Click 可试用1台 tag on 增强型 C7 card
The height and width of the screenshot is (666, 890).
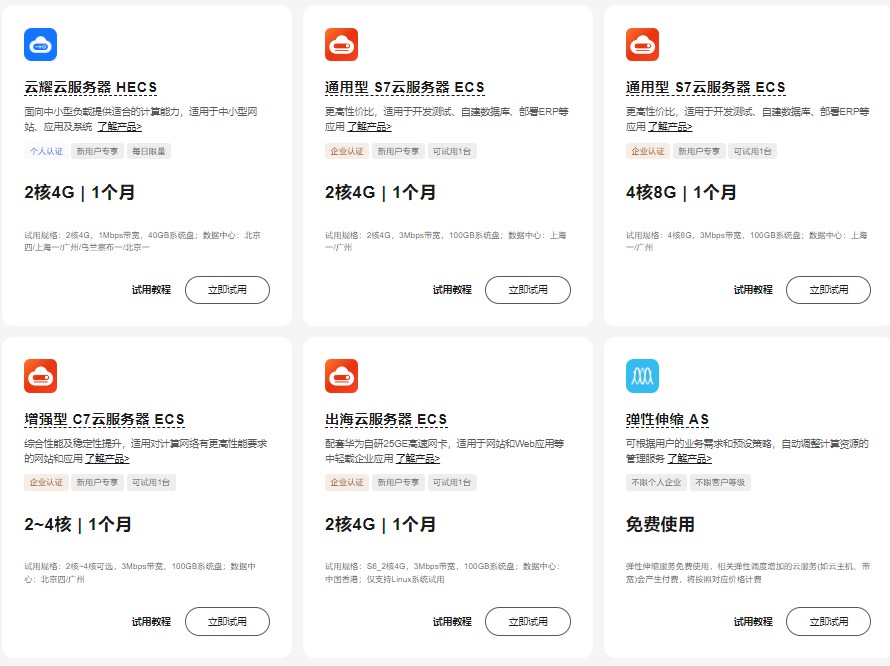pos(151,482)
